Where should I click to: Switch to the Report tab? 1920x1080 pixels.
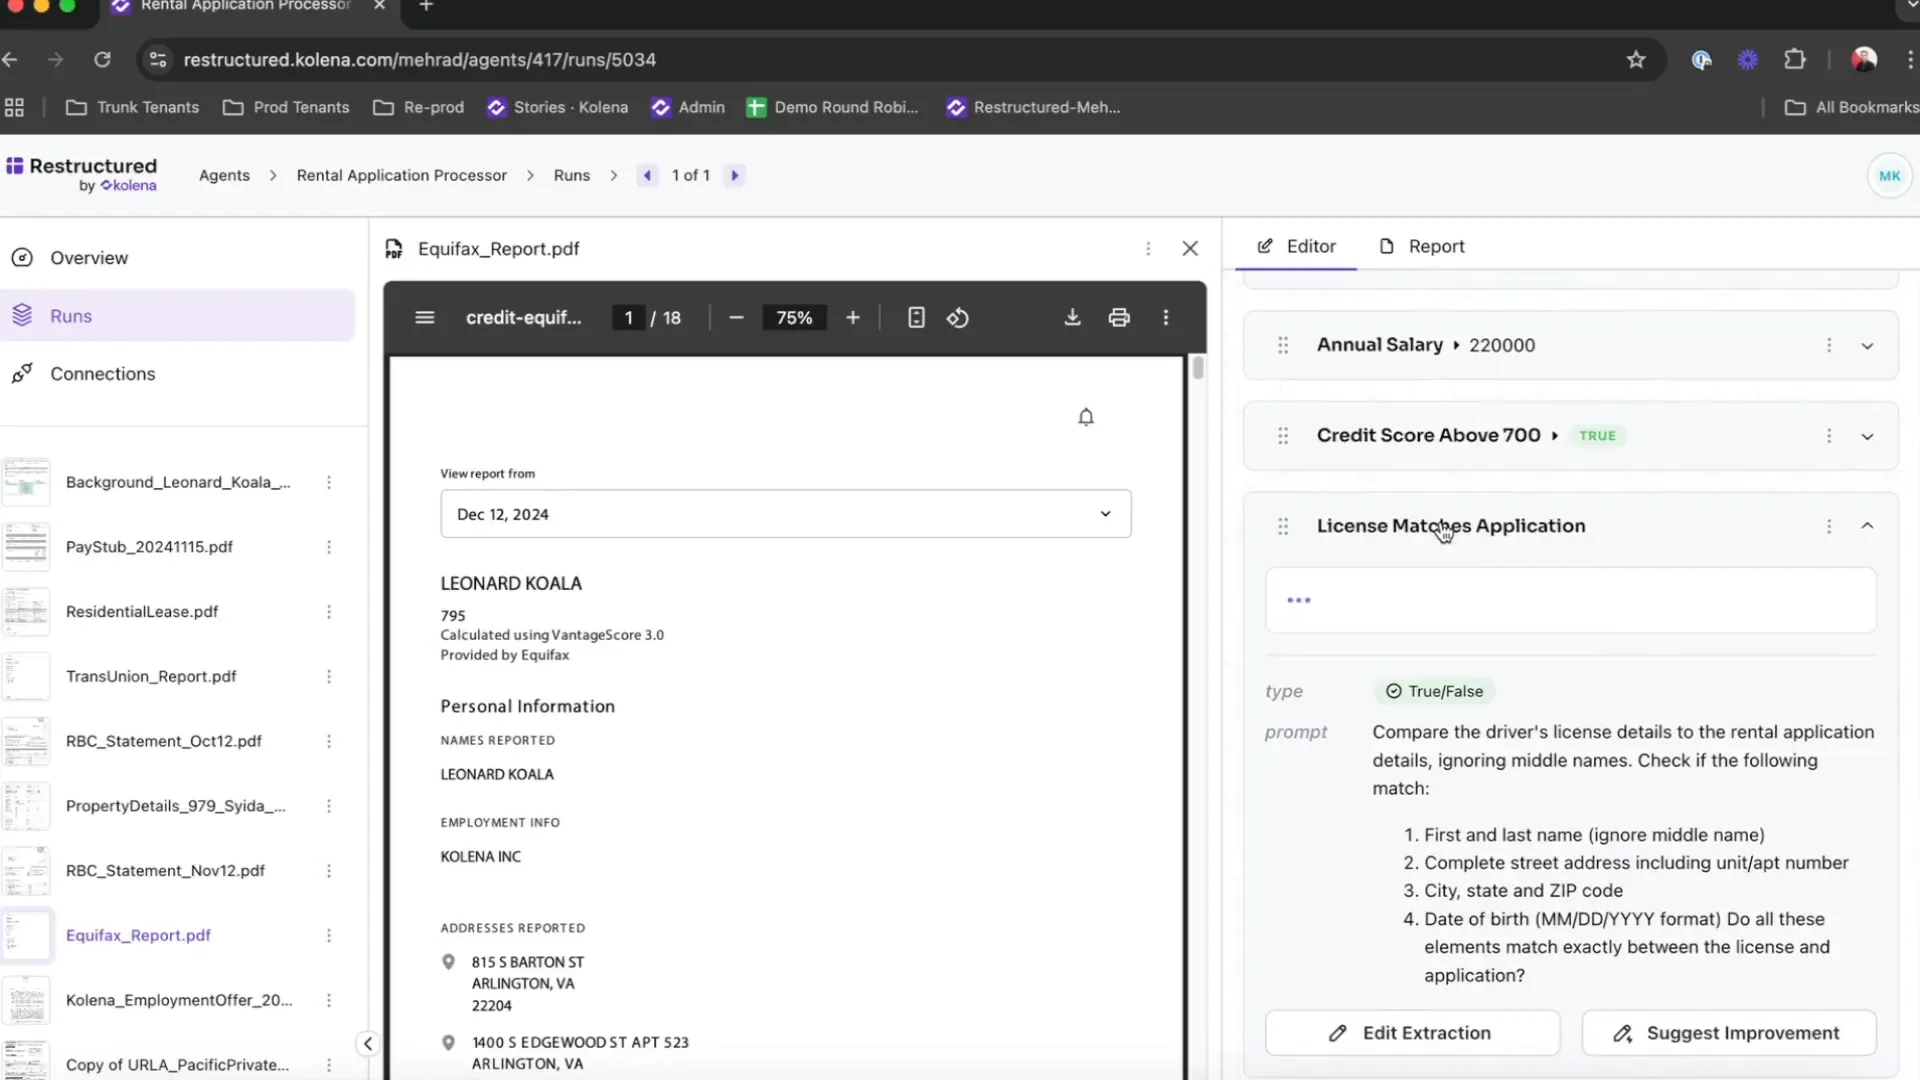click(1422, 247)
